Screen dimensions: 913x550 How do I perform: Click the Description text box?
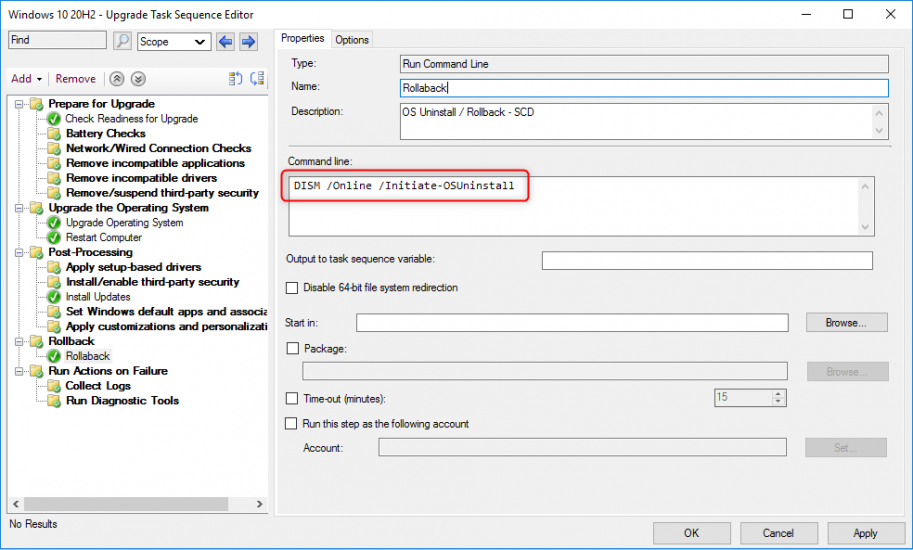point(644,121)
